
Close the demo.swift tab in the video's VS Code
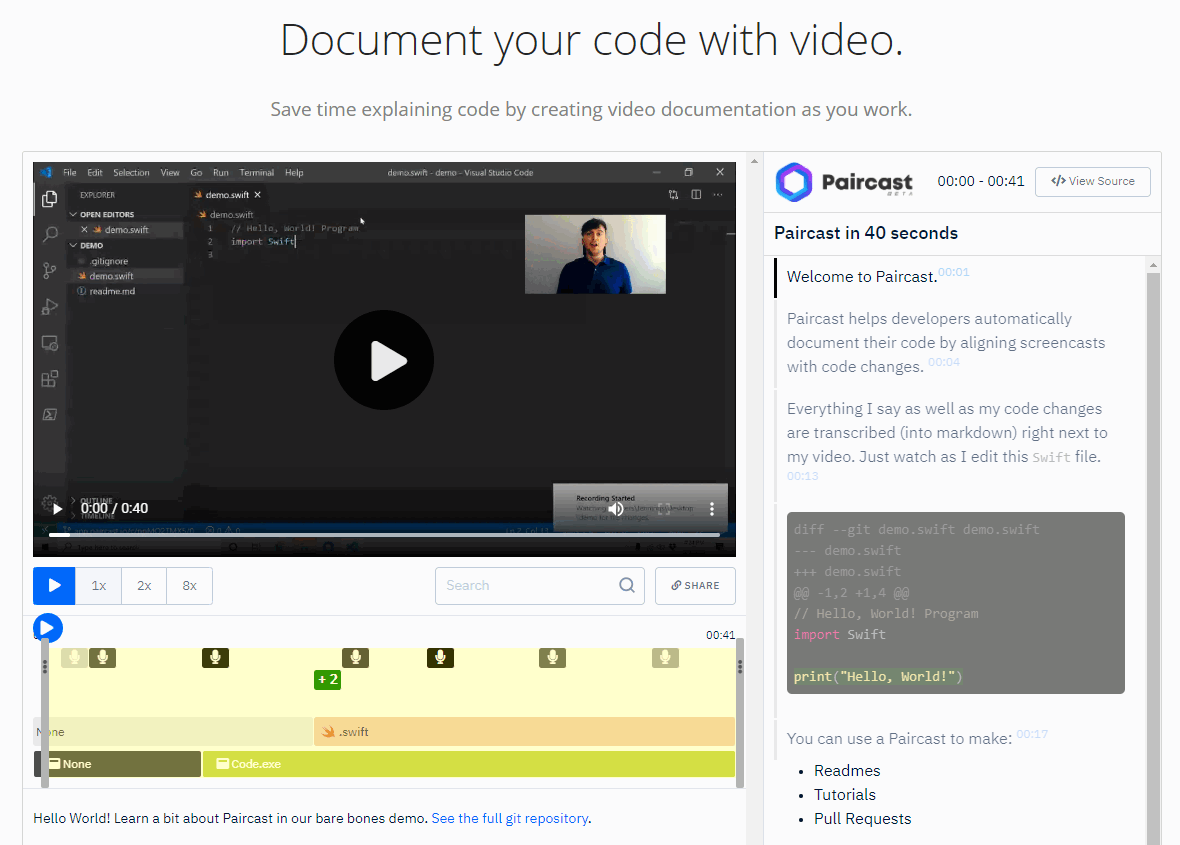(257, 194)
